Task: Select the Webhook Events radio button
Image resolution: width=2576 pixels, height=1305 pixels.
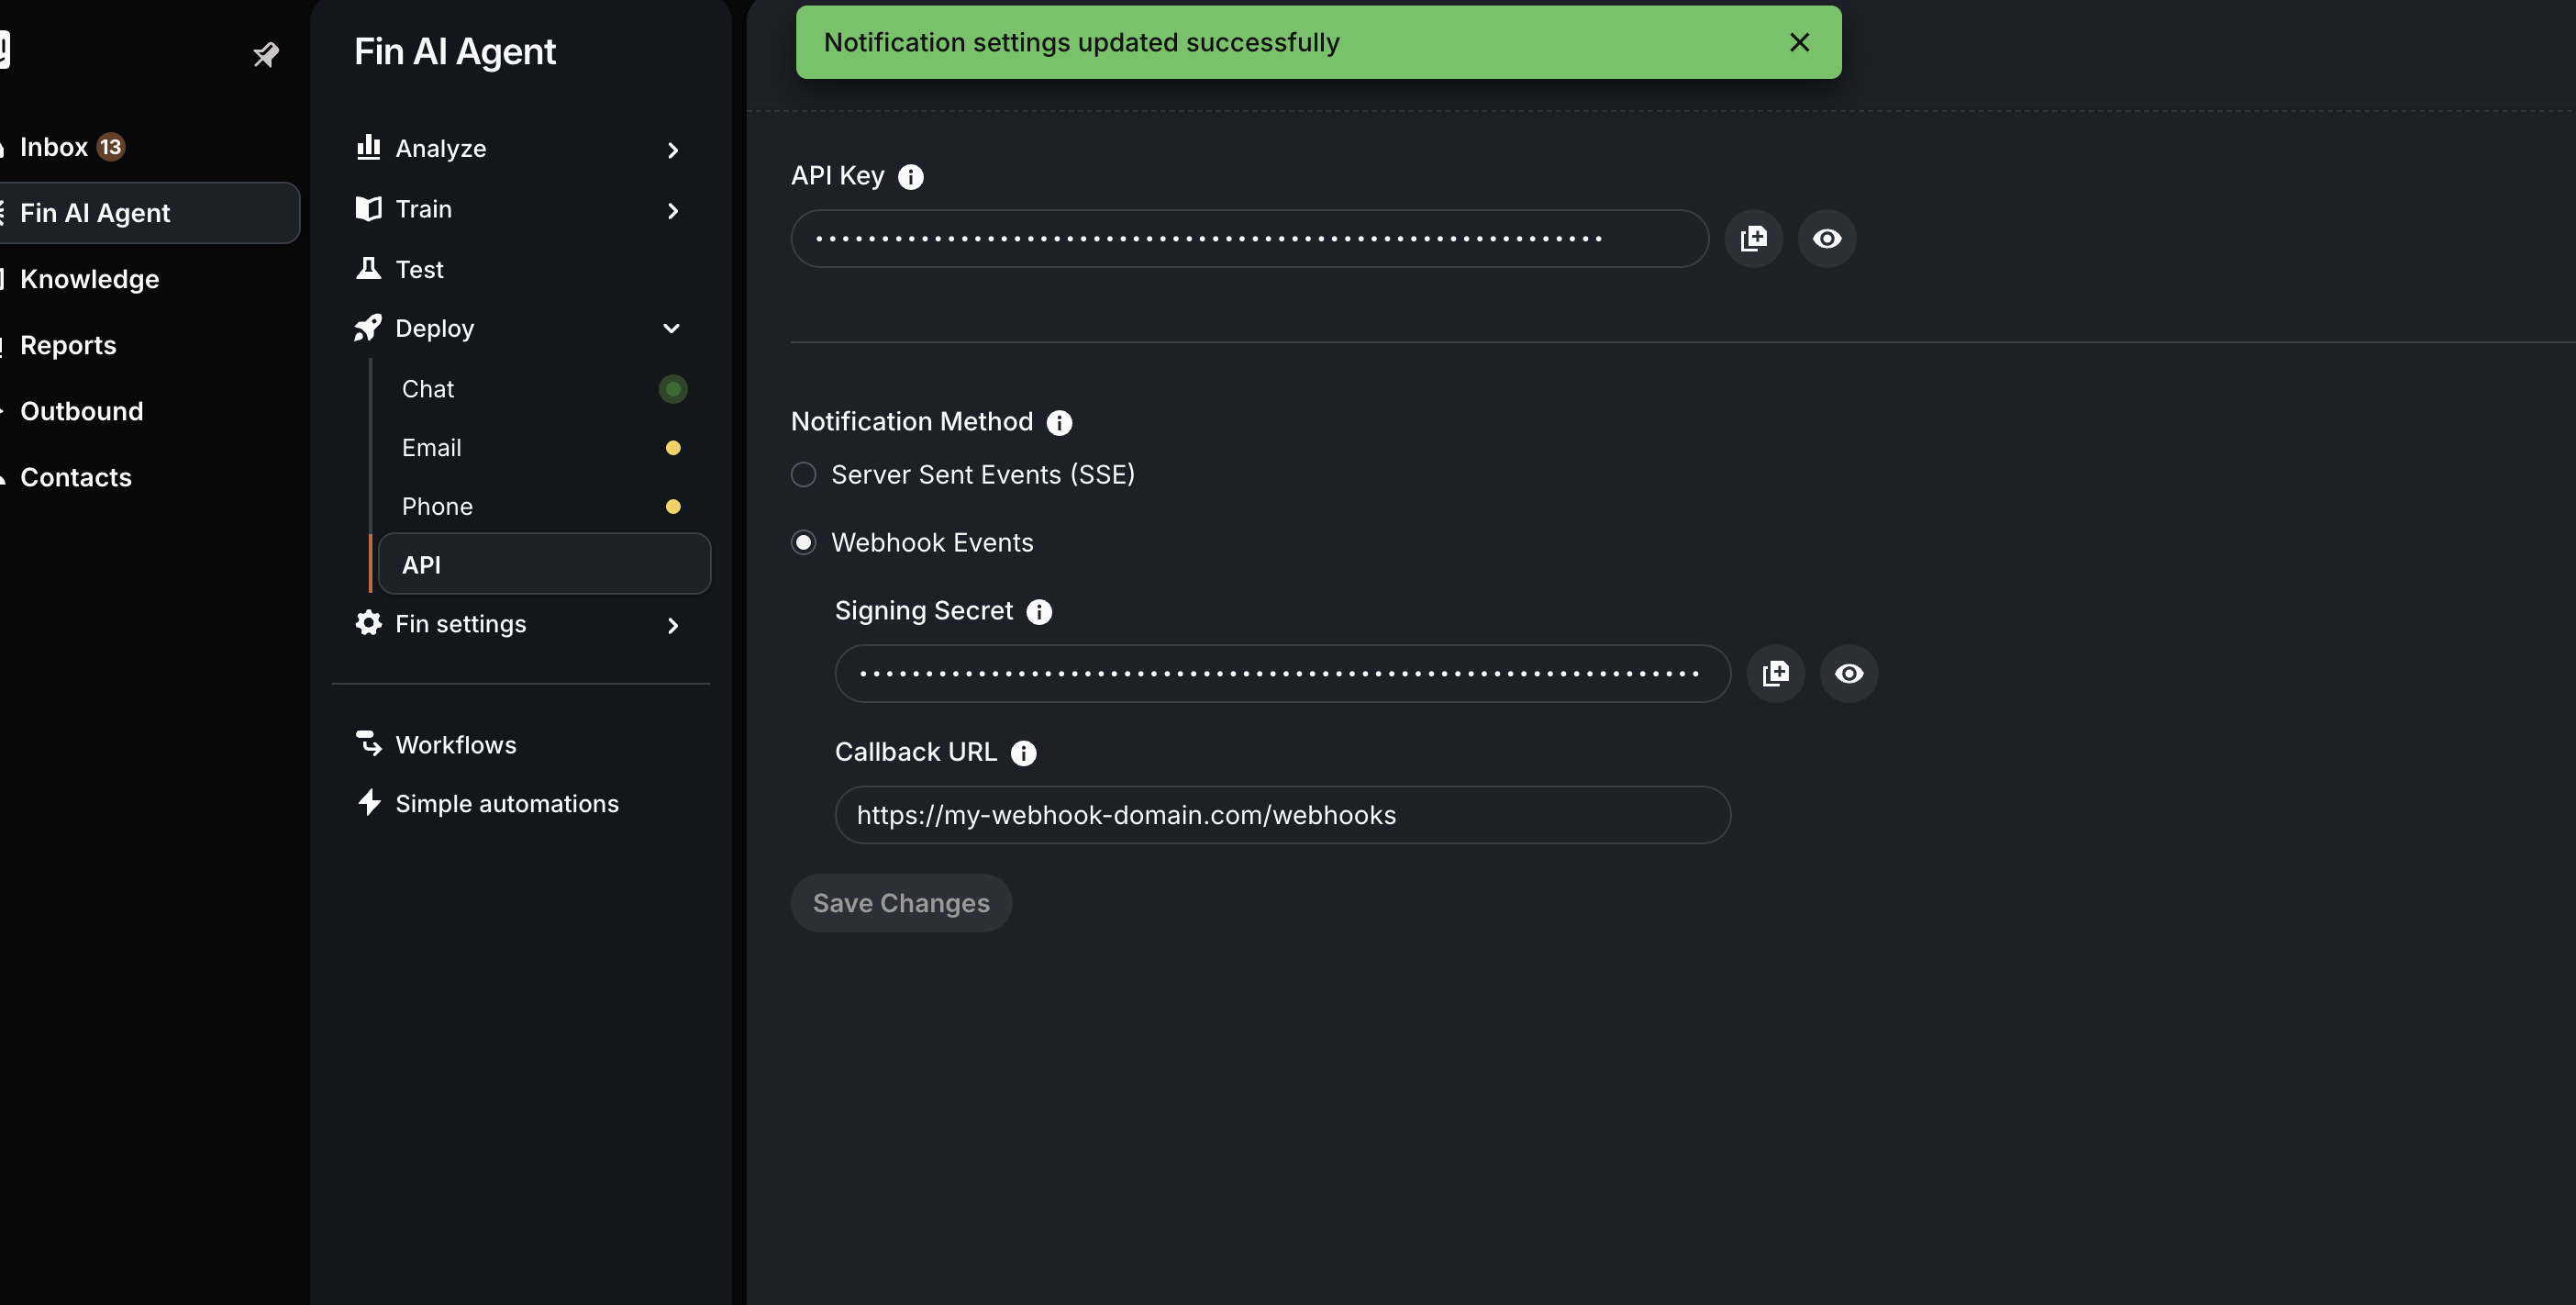Action: point(803,543)
